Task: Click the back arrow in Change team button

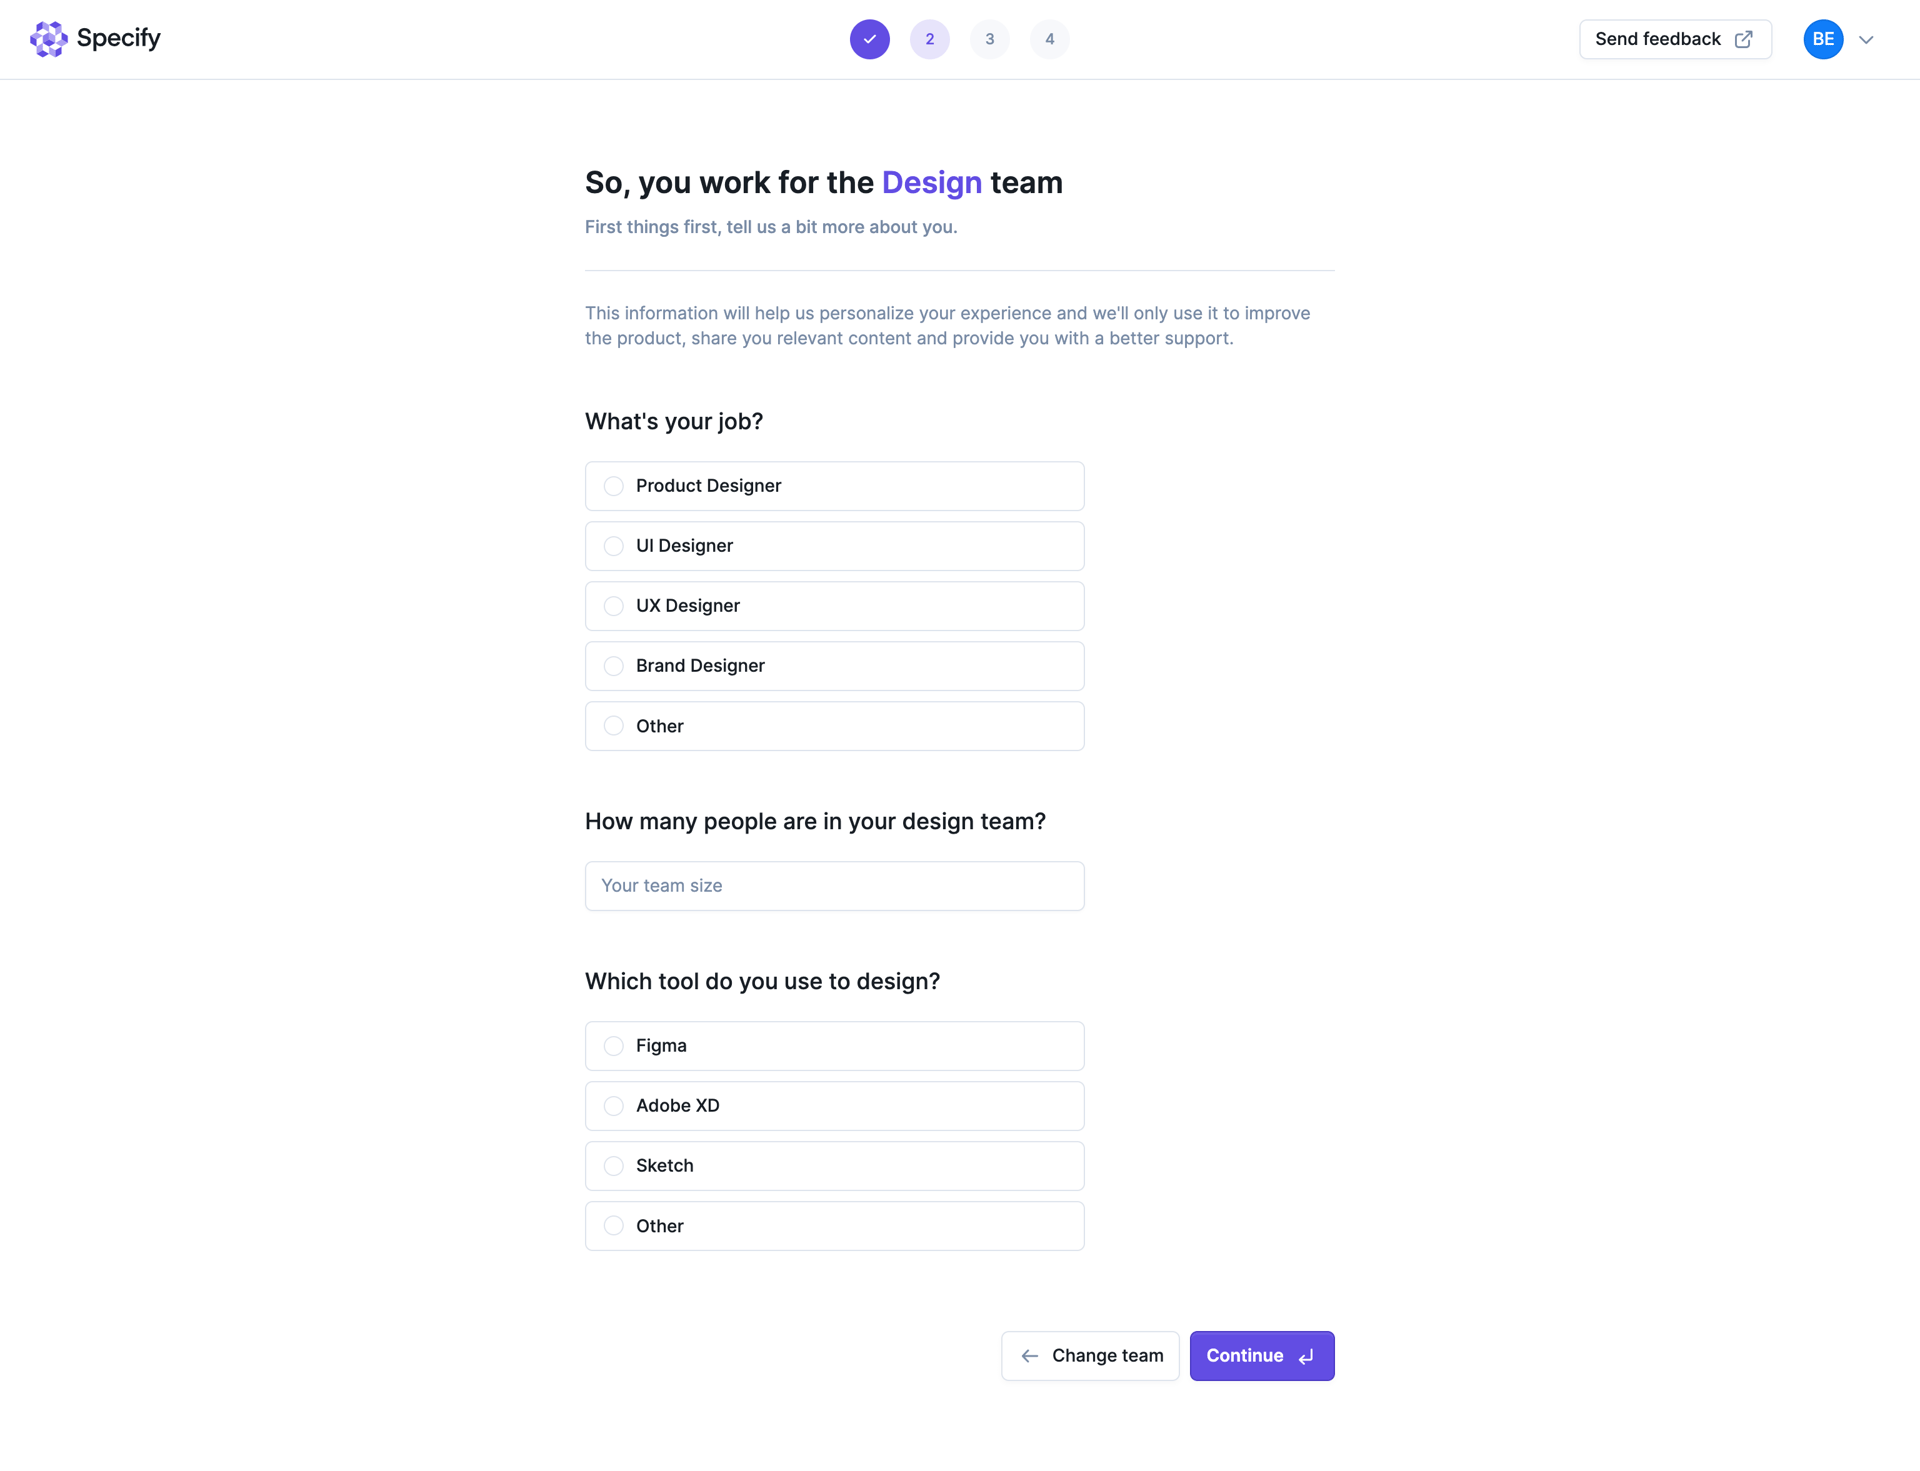Action: tap(1029, 1356)
